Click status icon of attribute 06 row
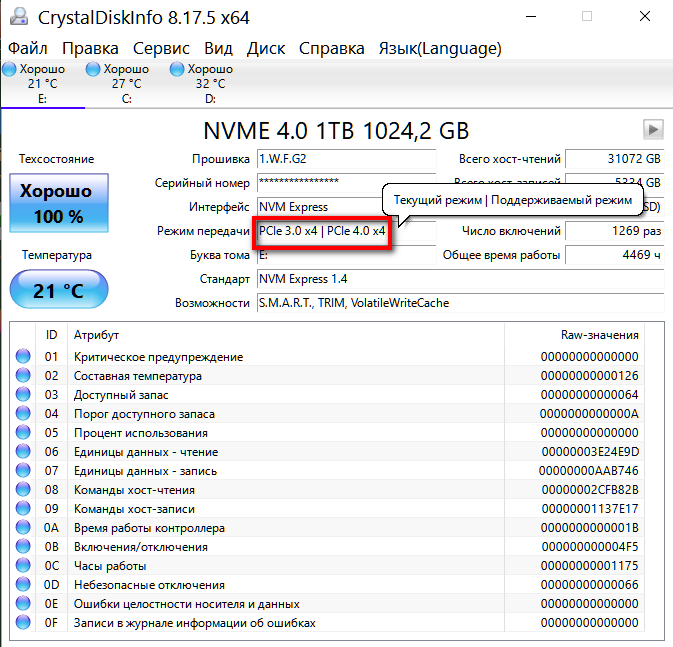Image resolution: width=673 pixels, height=647 pixels. click(x=23, y=451)
